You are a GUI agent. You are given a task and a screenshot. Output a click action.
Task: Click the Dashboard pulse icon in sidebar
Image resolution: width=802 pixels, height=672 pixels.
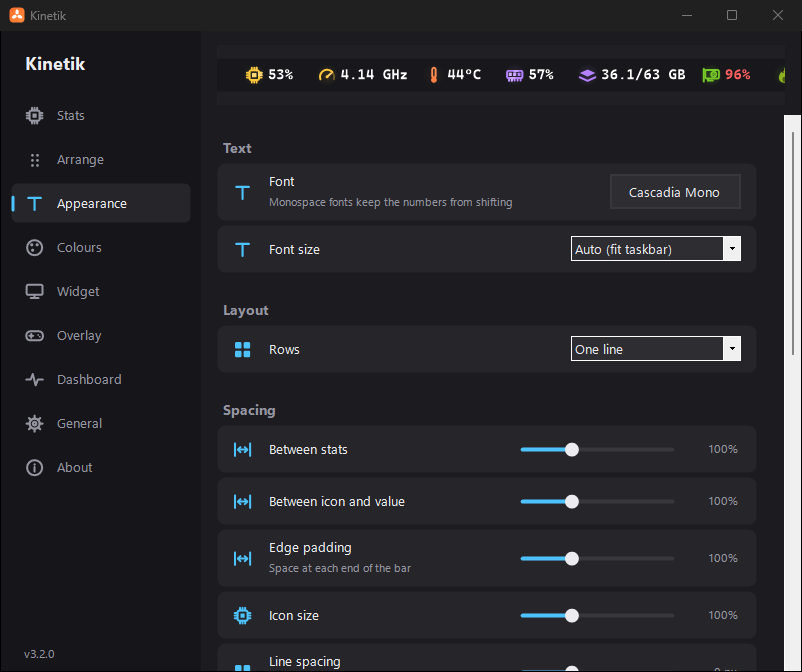coord(34,379)
